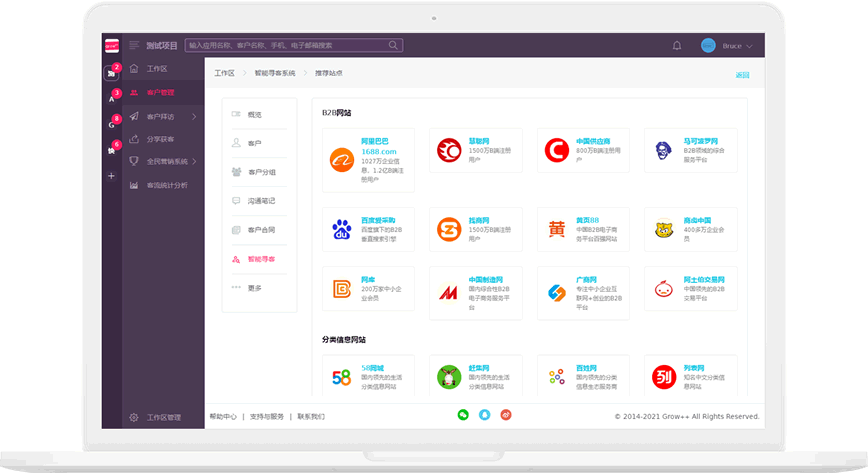Select 沟通笔记 in the submenu

click(260, 201)
